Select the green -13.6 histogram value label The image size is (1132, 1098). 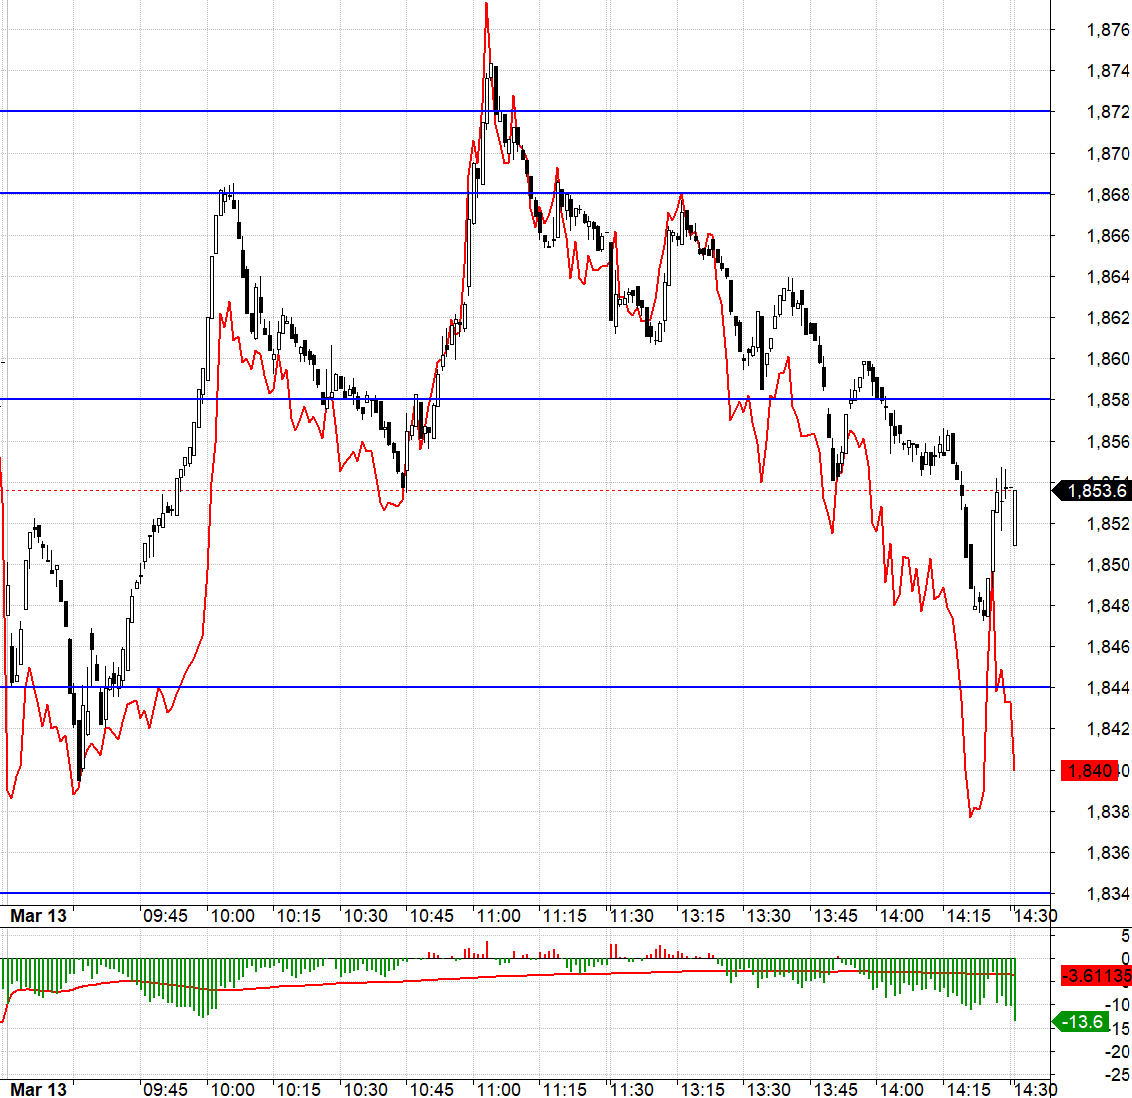click(1084, 1021)
